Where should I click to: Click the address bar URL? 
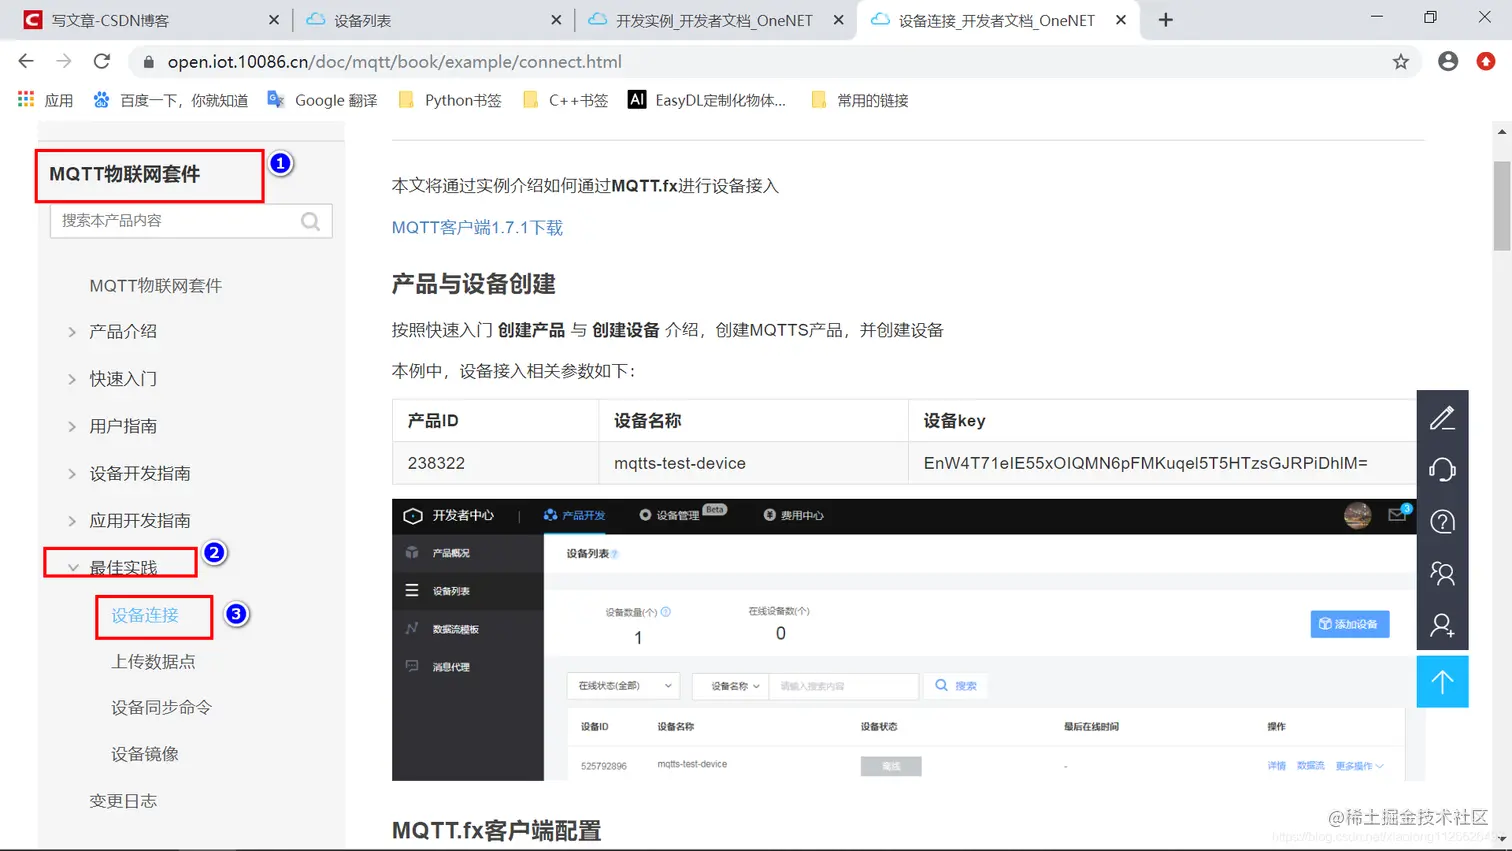tap(394, 61)
